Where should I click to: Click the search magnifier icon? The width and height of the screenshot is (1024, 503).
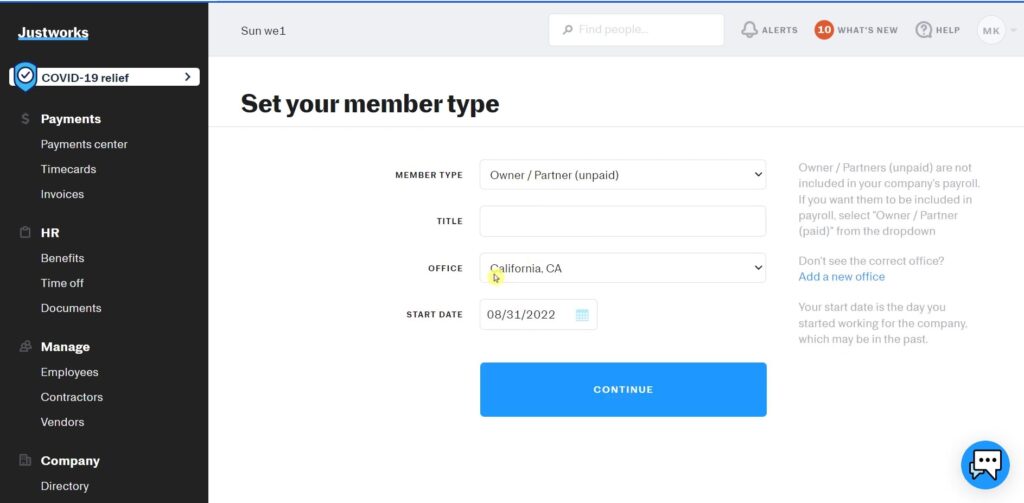(x=568, y=29)
